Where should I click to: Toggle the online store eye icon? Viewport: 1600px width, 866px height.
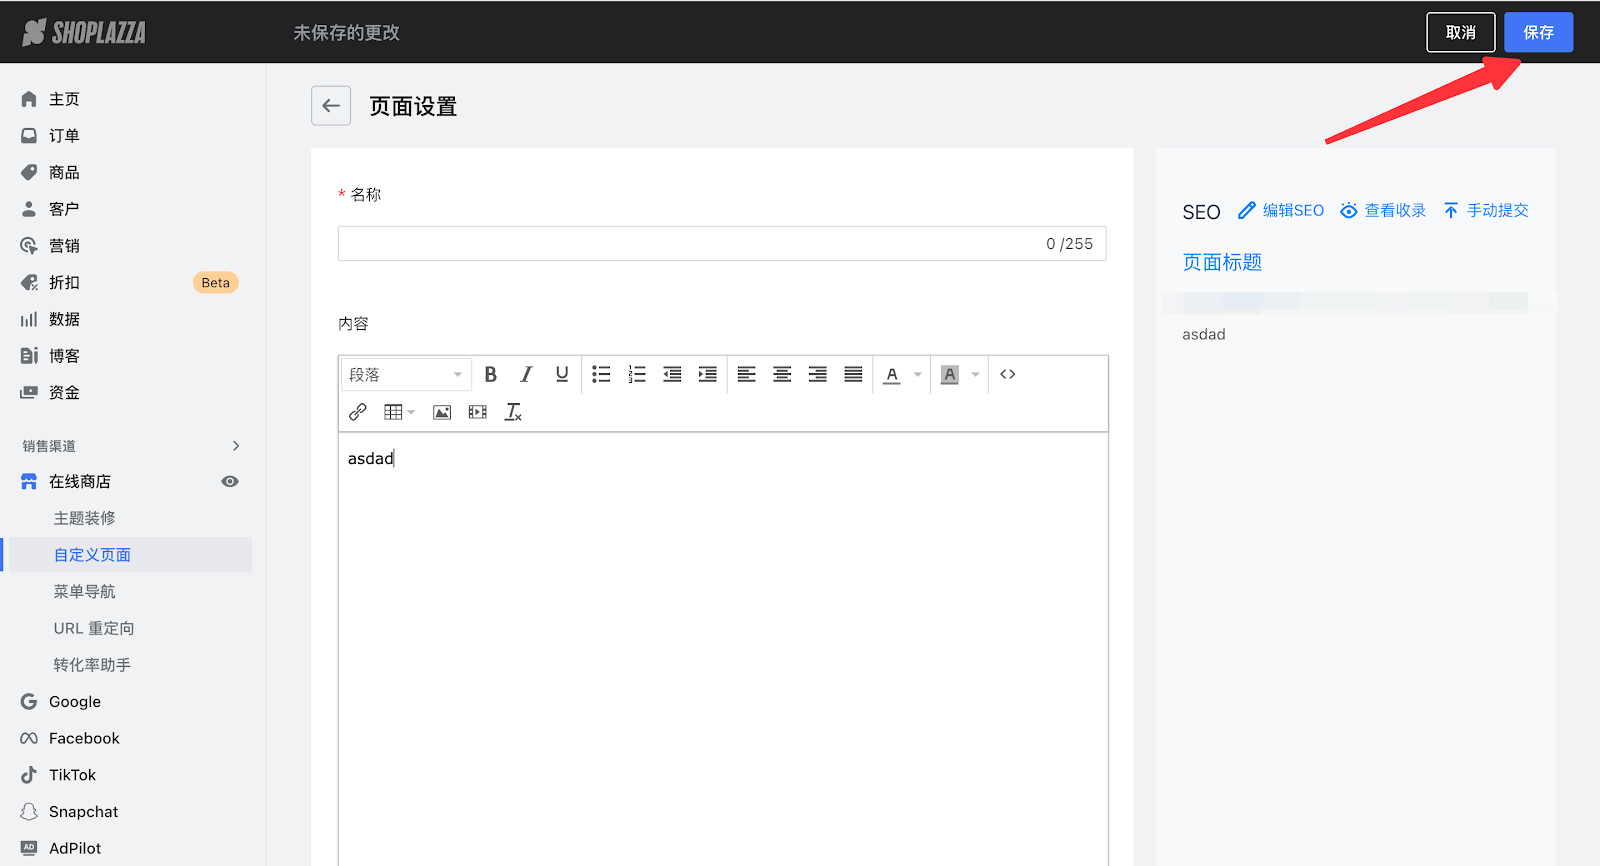point(230,482)
